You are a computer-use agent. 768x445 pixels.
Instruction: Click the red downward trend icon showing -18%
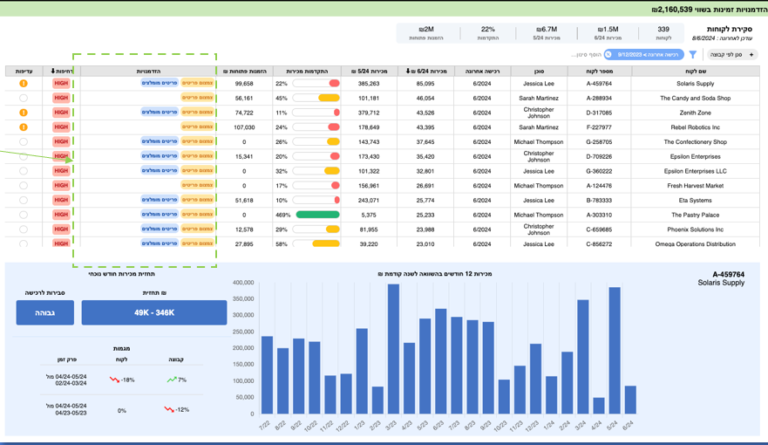coord(114,379)
